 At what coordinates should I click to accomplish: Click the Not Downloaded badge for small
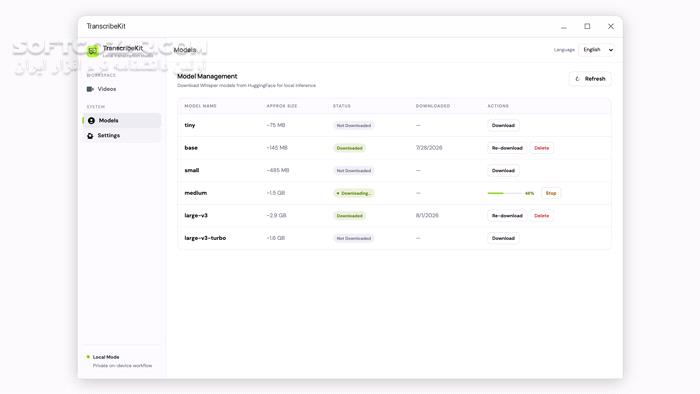click(354, 170)
